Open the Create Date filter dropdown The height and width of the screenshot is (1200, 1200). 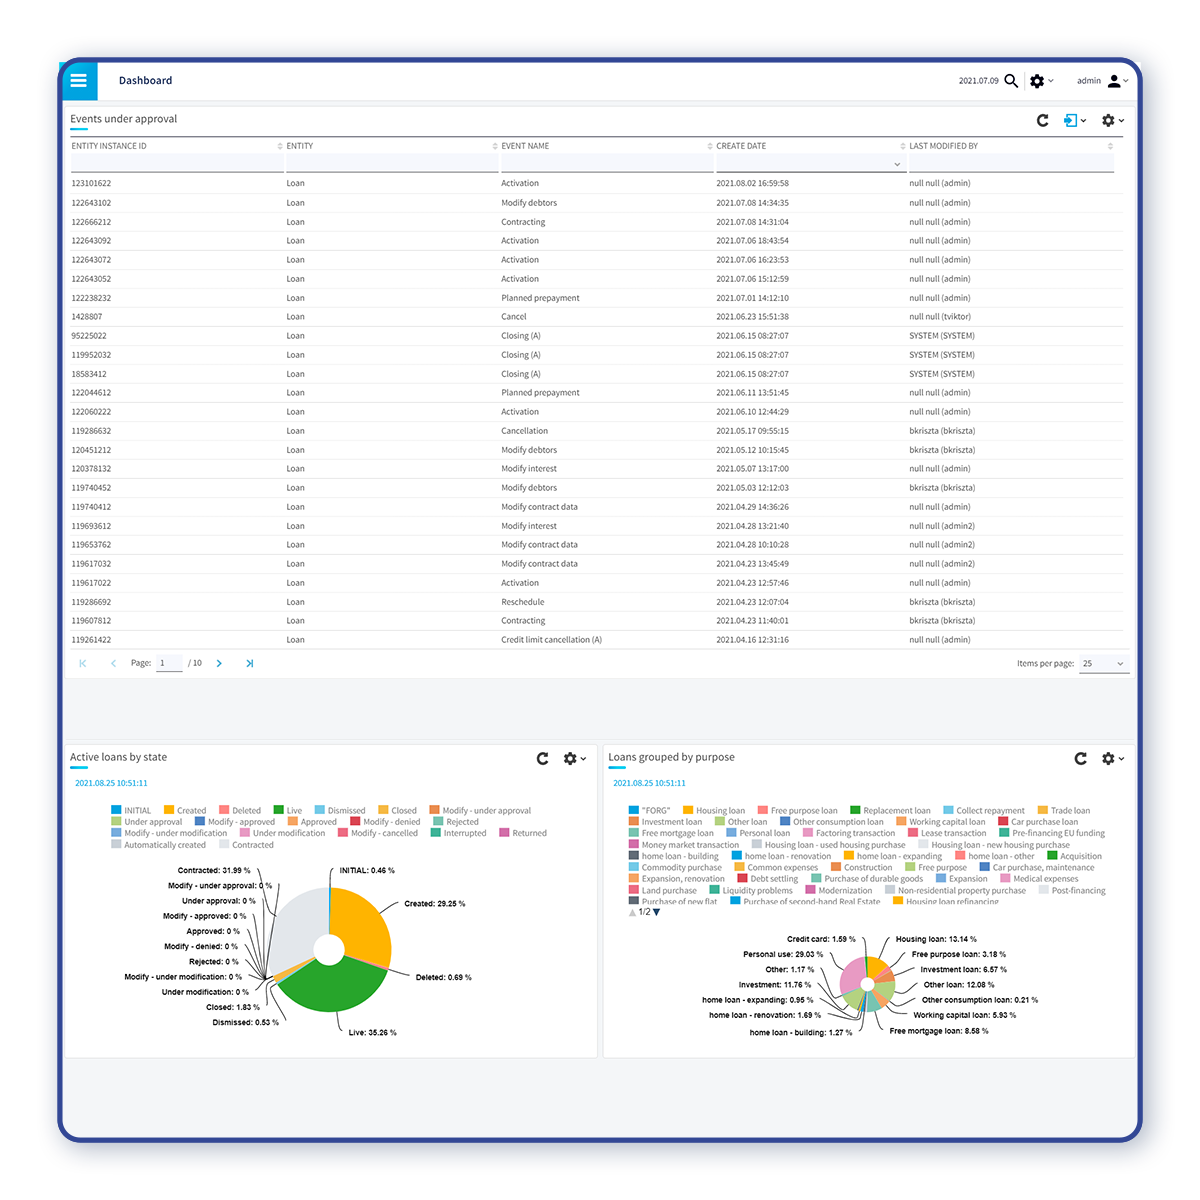click(897, 164)
